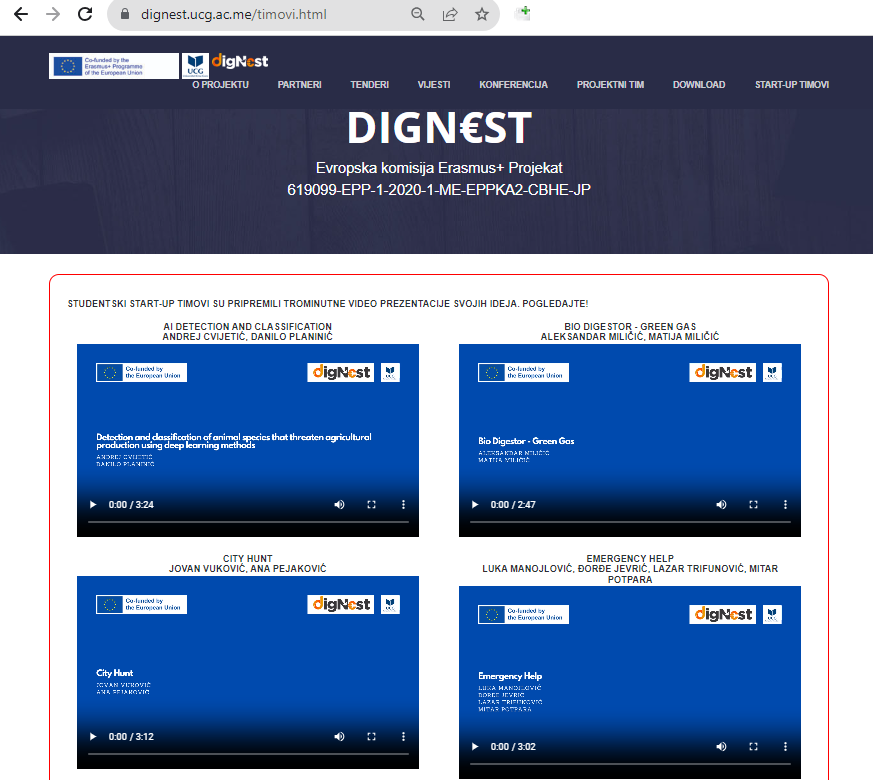Click the '0:00 / 3:02' time display
873x780 pixels.
tap(513, 747)
